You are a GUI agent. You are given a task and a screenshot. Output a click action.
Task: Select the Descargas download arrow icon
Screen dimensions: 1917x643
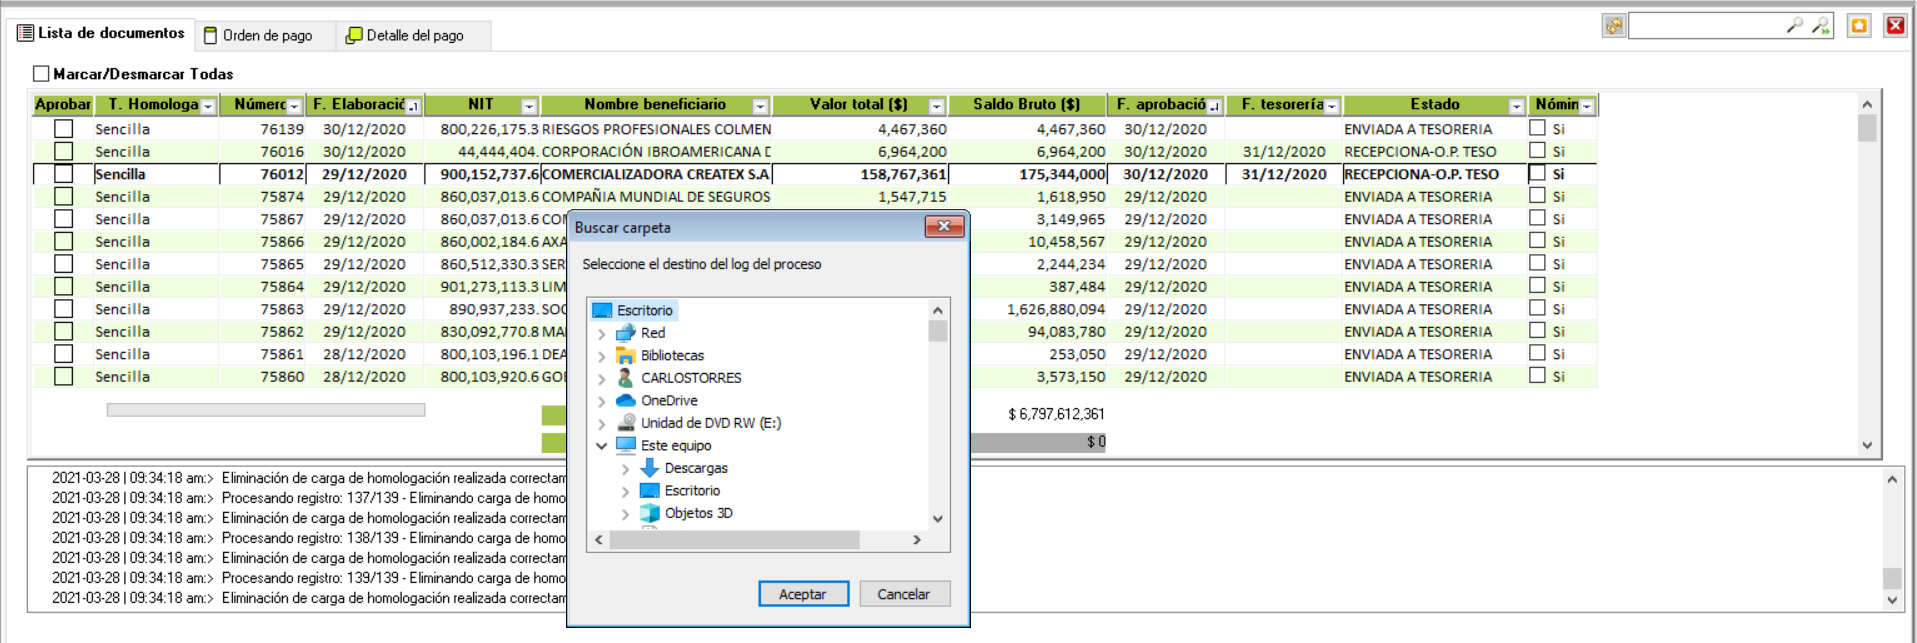click(649, 468)
